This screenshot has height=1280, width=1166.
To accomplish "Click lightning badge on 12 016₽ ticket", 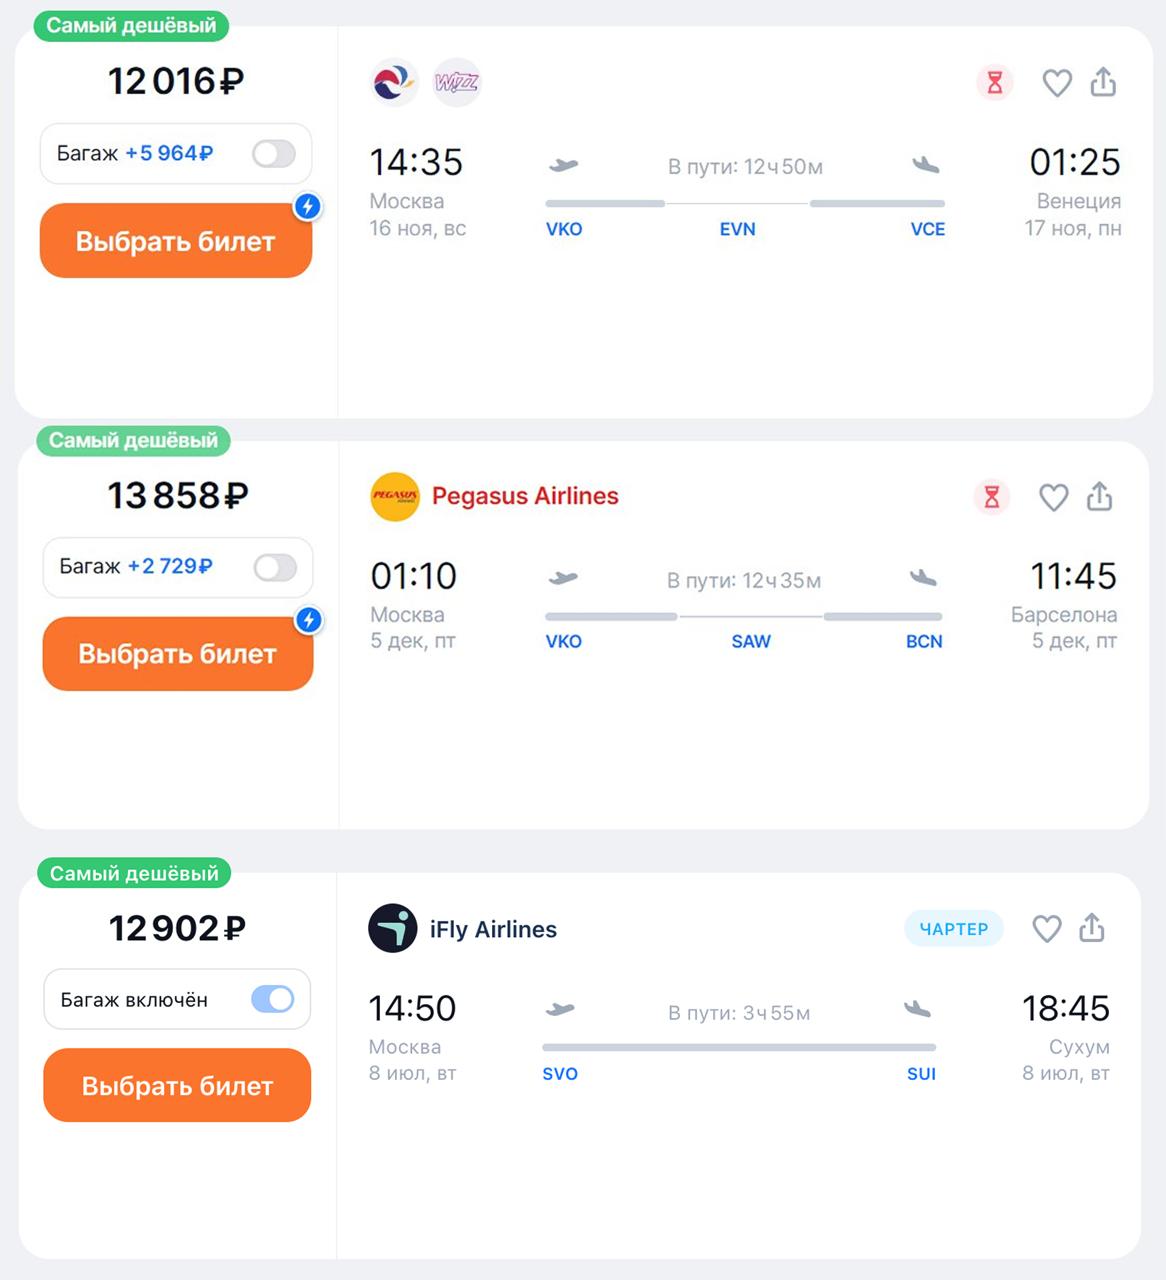I will tap(308, 207).
